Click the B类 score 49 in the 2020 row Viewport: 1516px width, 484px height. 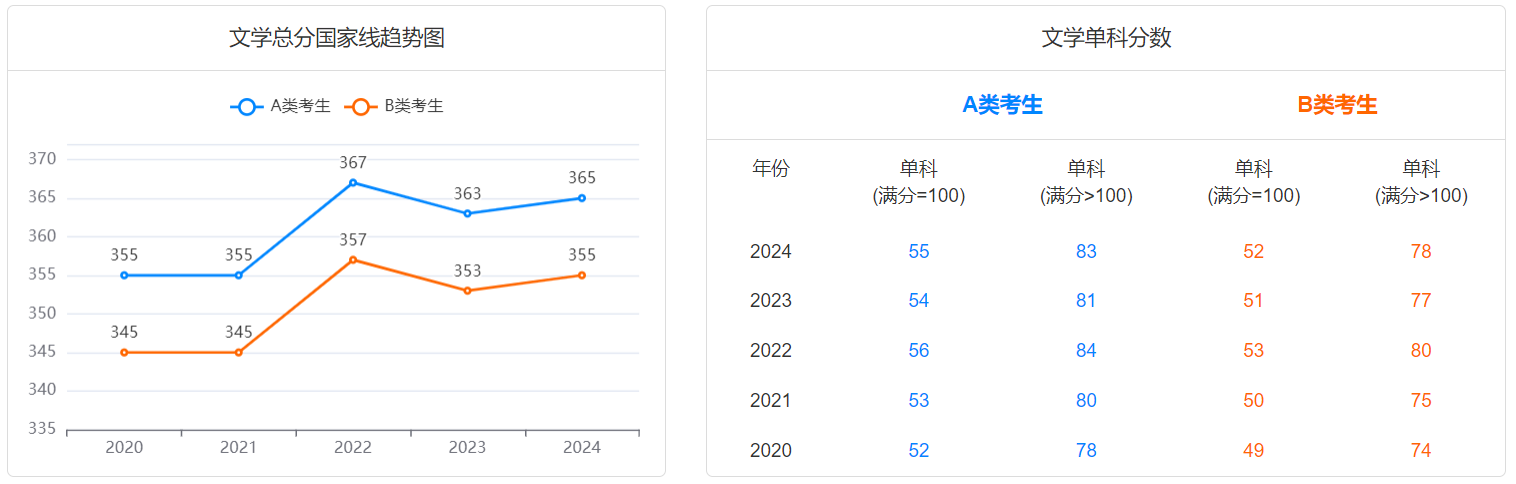pos(1253,451)
